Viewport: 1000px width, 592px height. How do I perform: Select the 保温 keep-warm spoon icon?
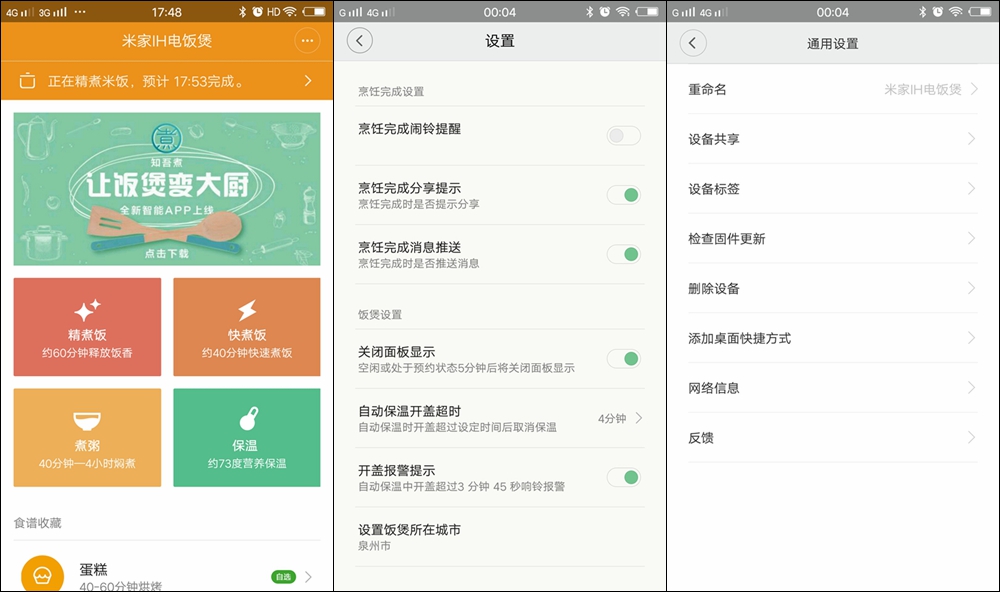[247, 417]
